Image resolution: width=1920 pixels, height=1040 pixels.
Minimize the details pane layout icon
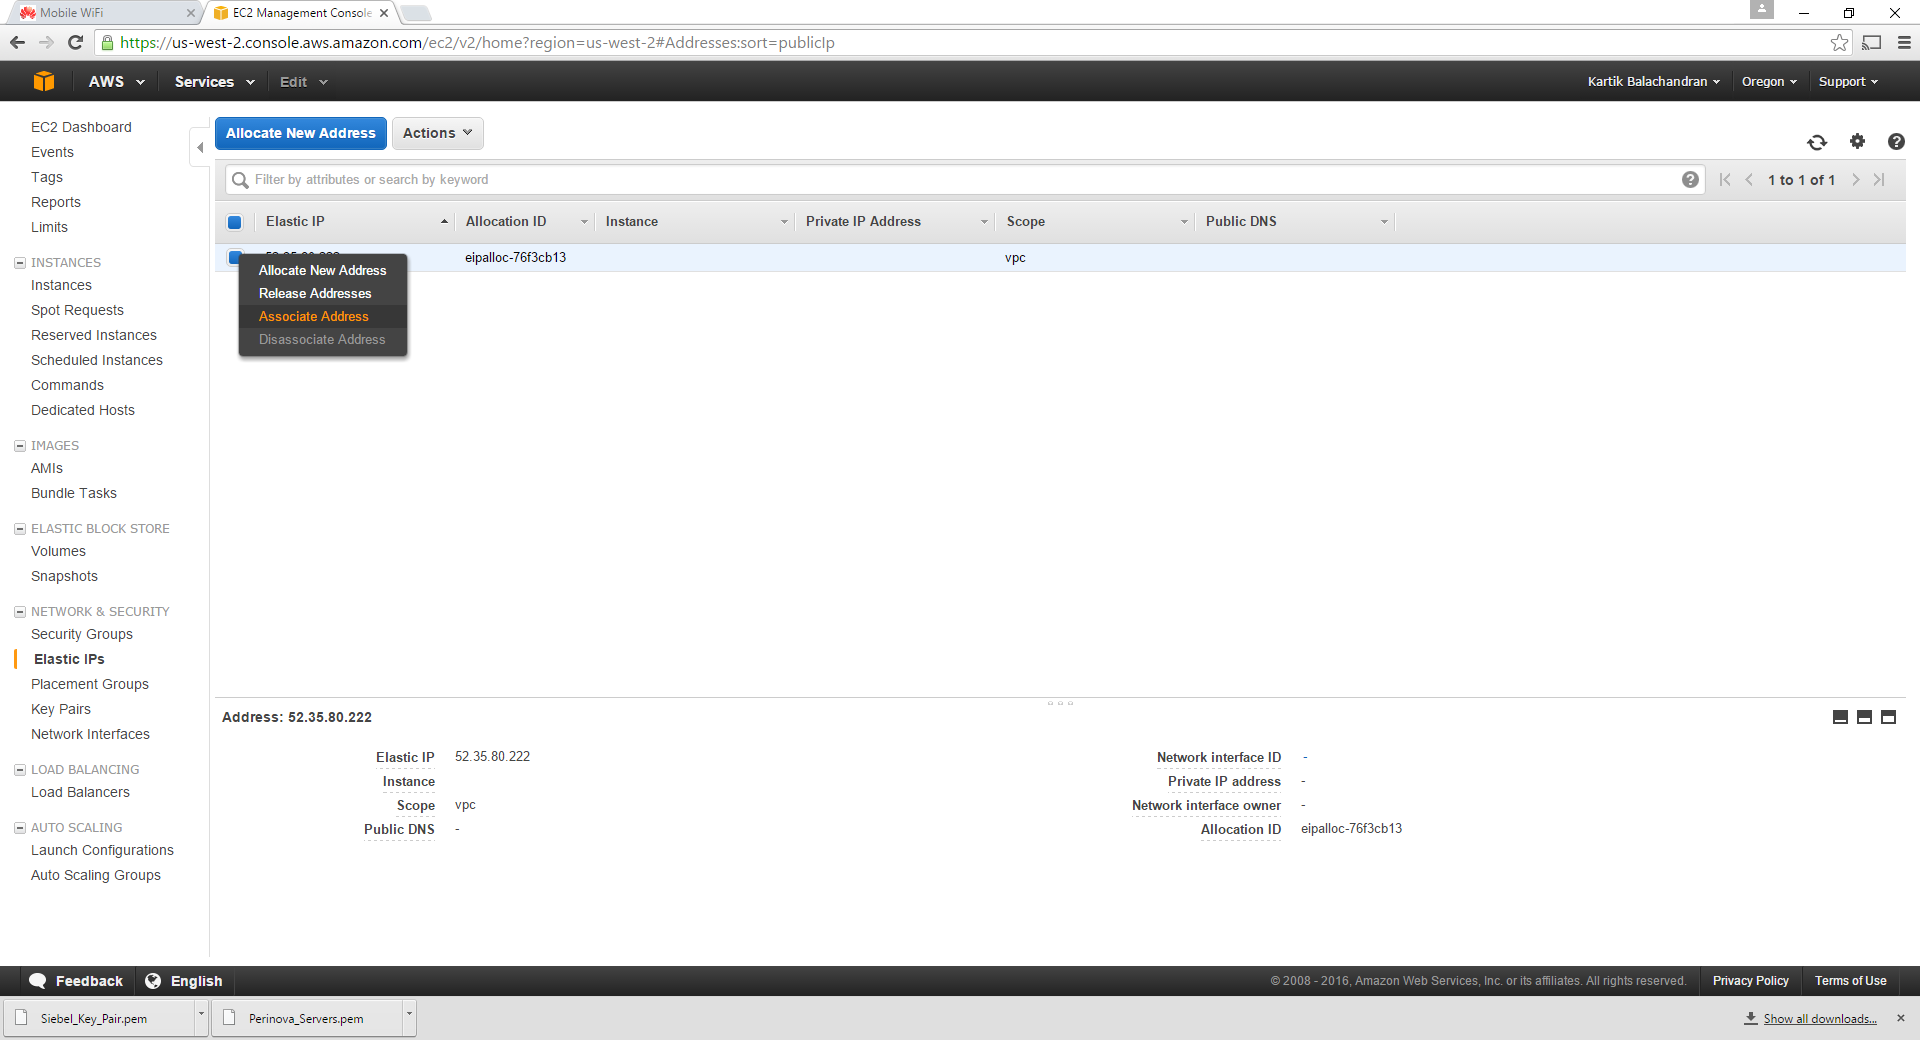tap(1840, 717)
